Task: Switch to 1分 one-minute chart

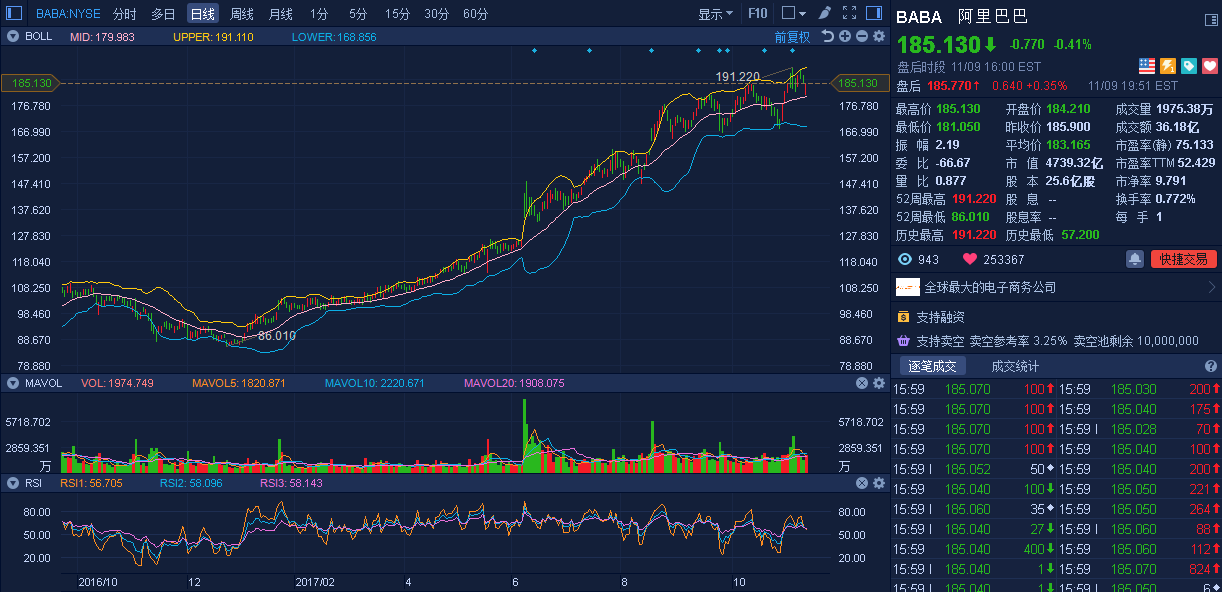Action: point(319,14)
